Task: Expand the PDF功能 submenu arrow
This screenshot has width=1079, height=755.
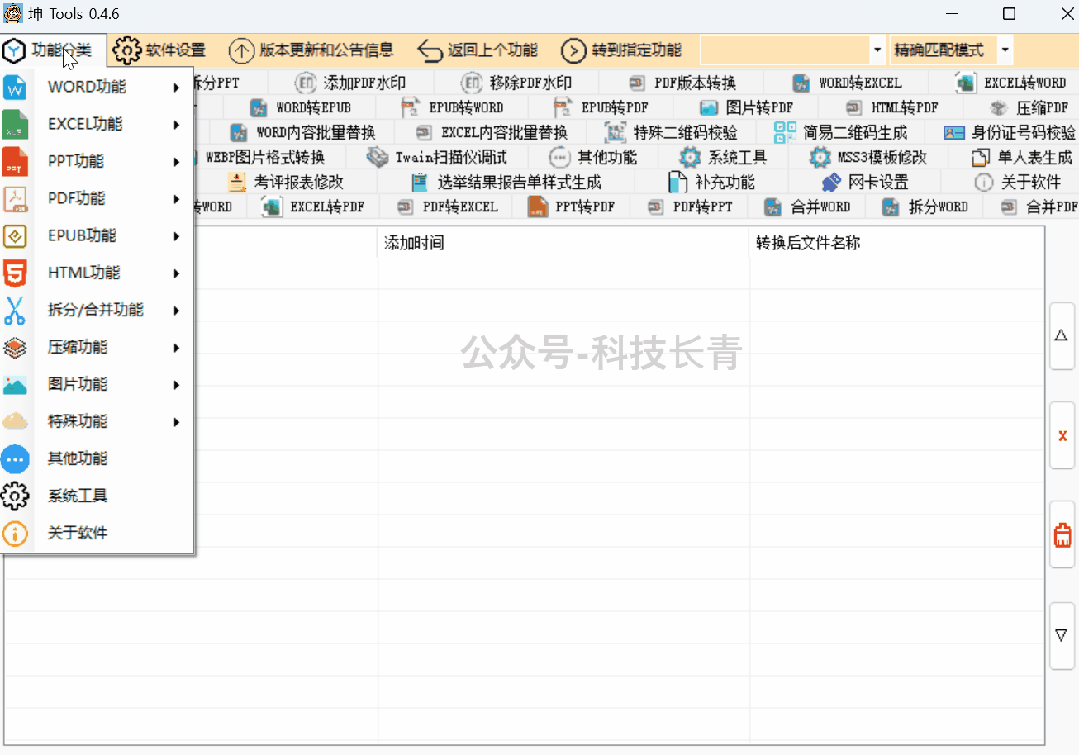Action: point(176,199)
